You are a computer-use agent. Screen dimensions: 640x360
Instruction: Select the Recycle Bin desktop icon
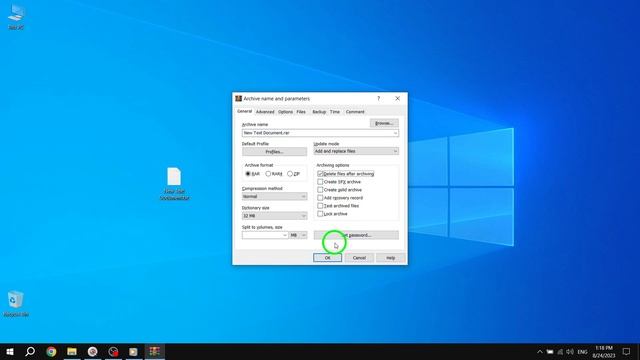click(16, 304)
